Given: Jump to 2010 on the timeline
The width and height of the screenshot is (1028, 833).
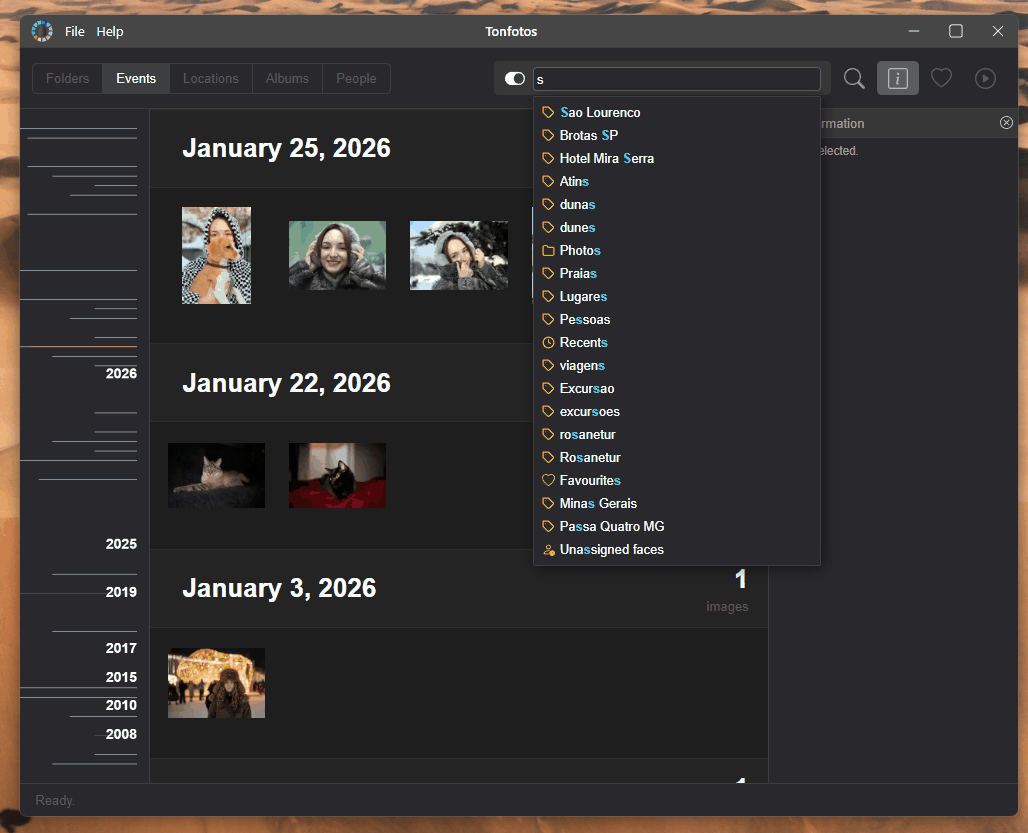Looking at the screenshot, I should (121, 705).
